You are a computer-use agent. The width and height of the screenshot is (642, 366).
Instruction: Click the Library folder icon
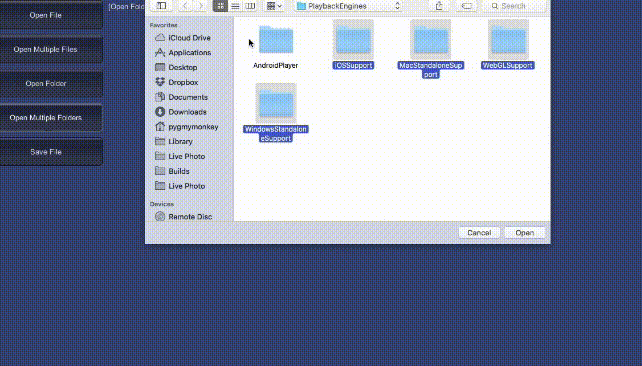(x=160, y=141)
